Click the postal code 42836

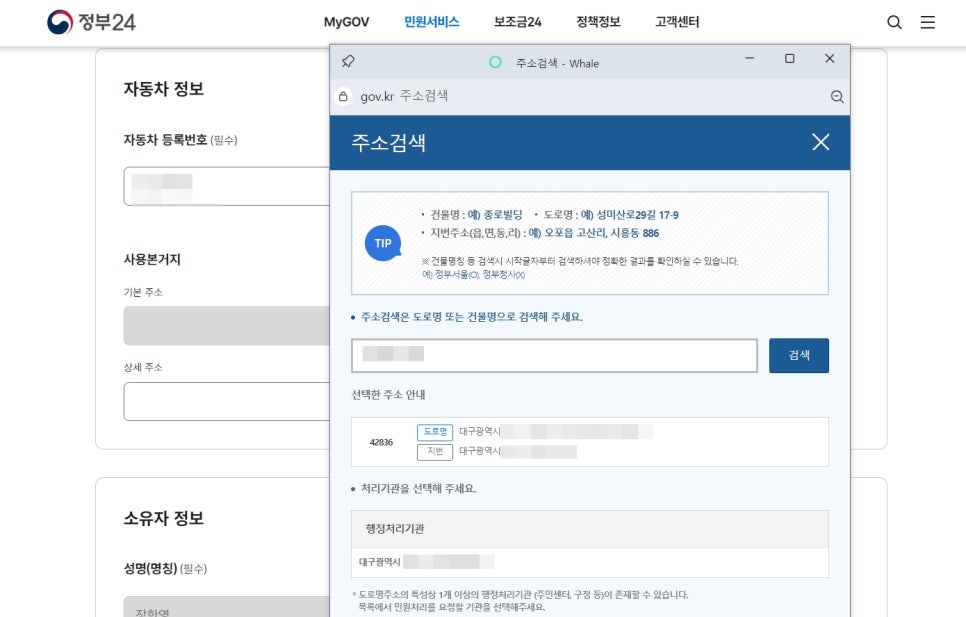click(x=381, y=442)
